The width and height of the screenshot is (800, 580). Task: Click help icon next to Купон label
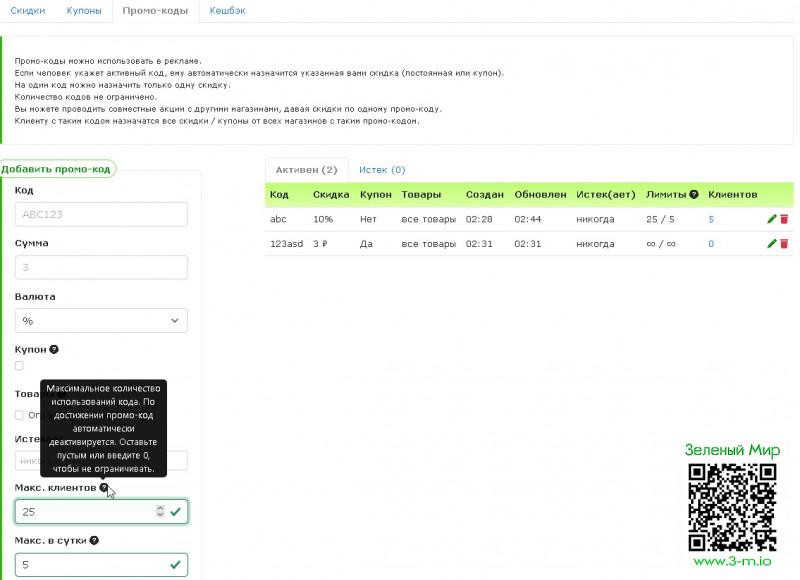(x=54, y=349)
